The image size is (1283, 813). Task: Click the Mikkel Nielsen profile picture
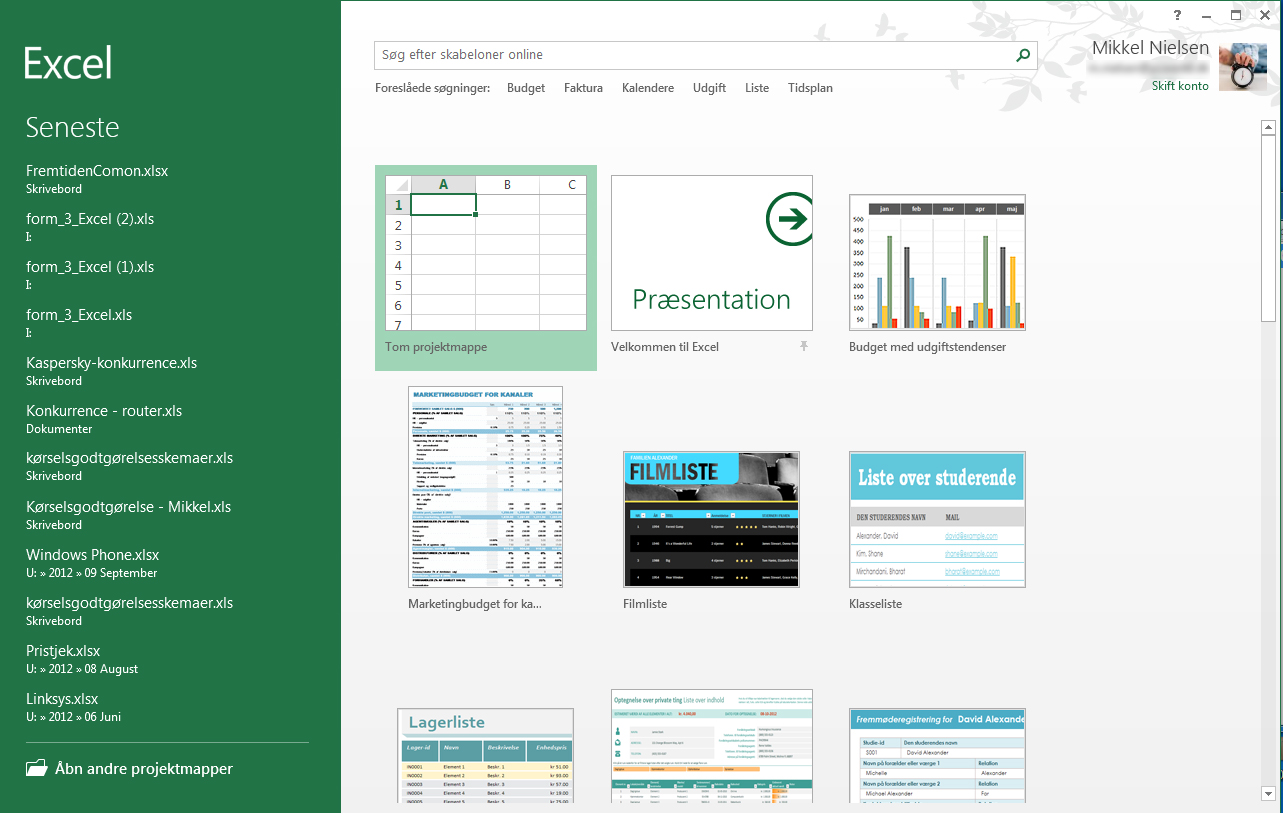pos(1243,67)
